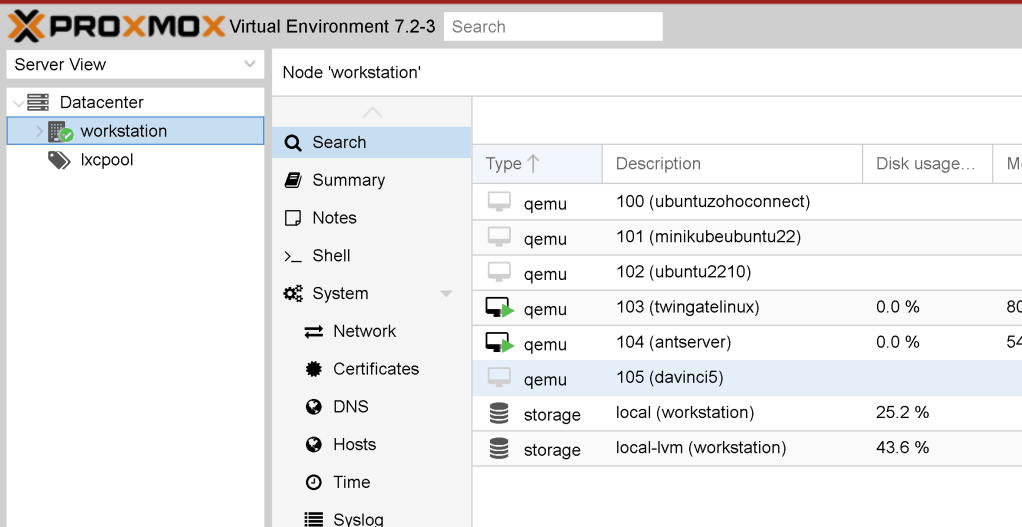Click the Node 'workstation' panel title

click(352, 72)
